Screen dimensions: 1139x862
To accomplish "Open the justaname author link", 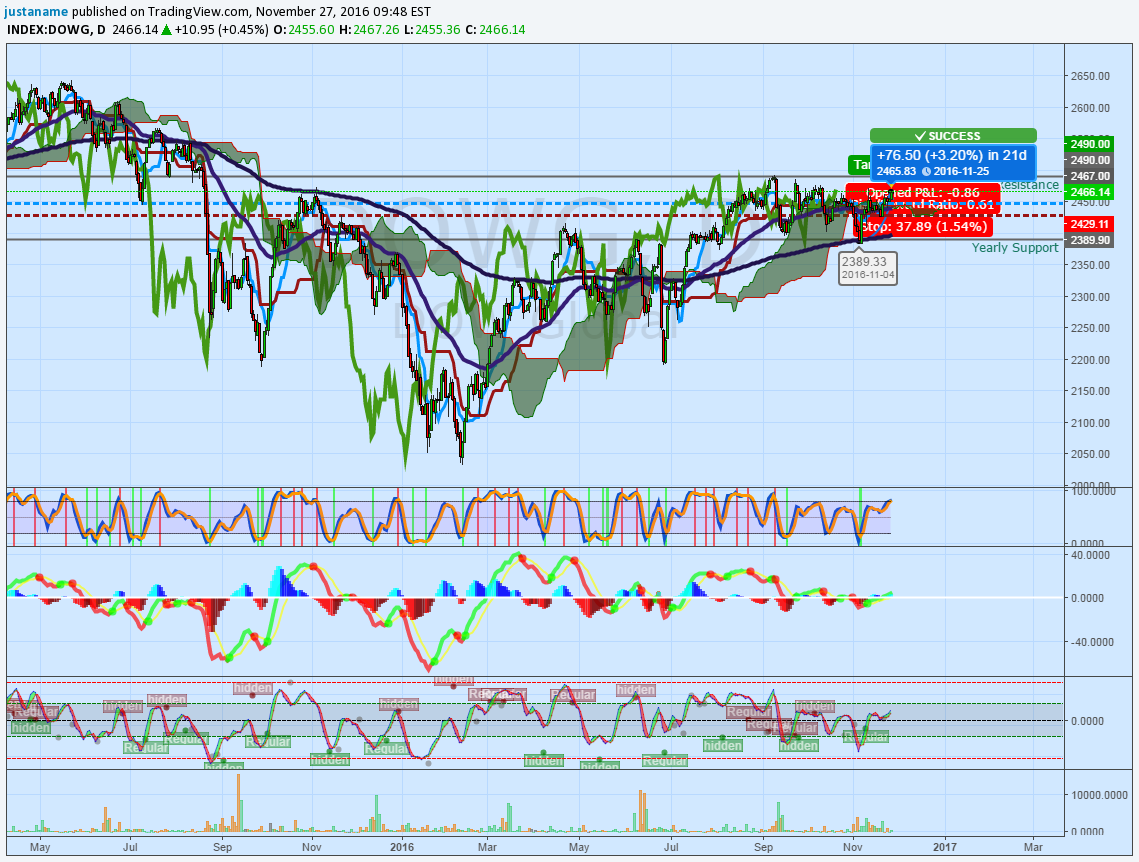I will (36, 12).
